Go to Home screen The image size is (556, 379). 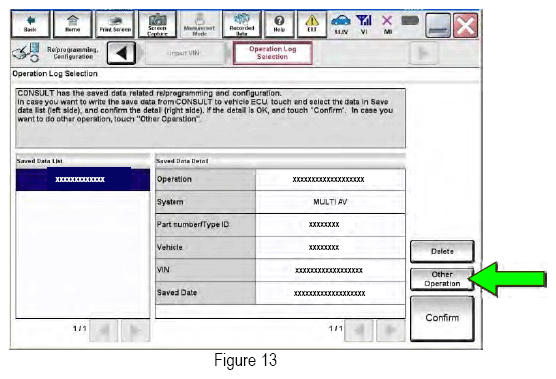click(x=73, y=24)
